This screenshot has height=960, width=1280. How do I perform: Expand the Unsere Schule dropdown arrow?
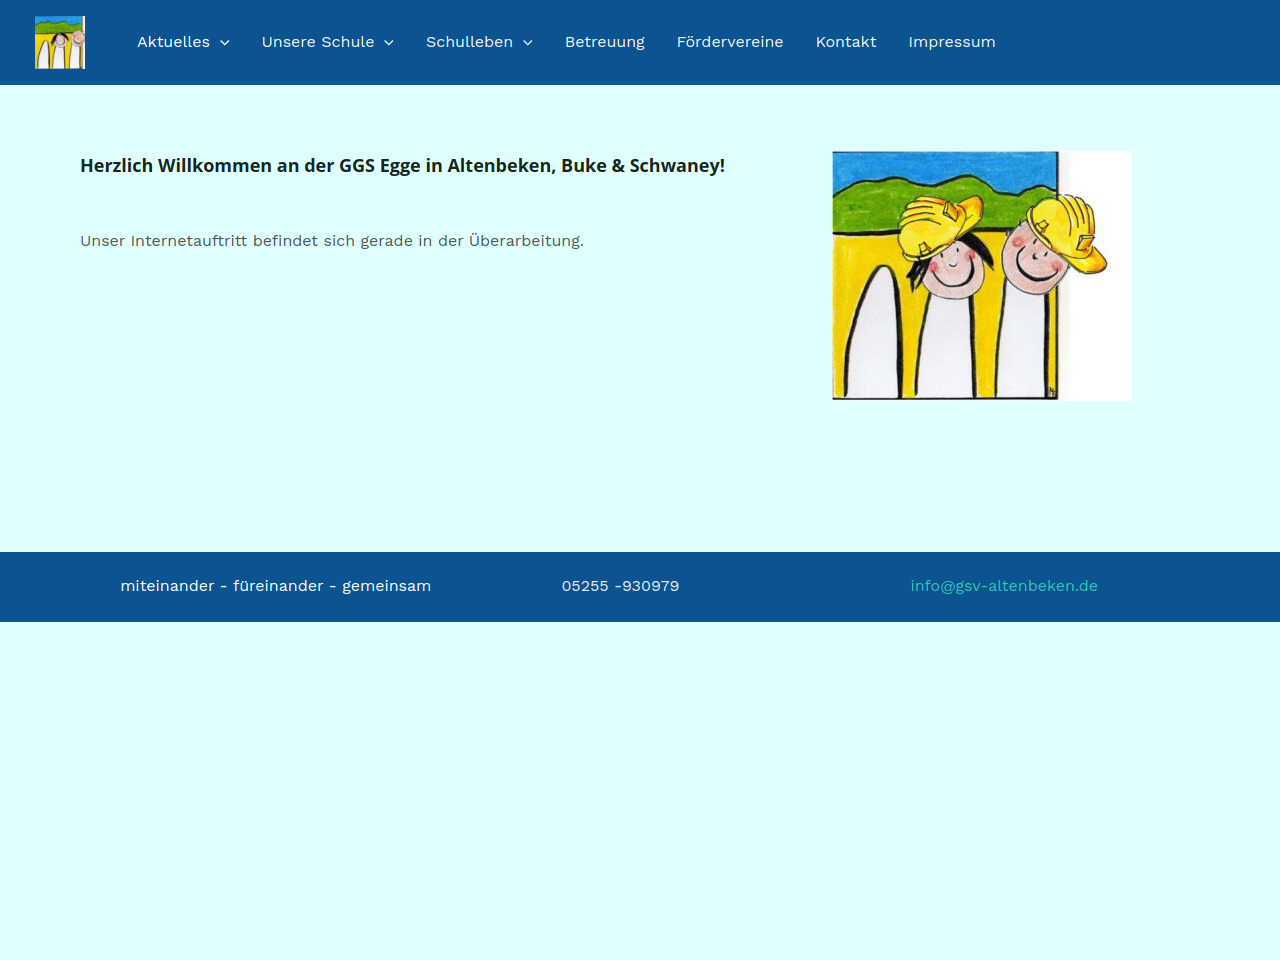[x=389, y=43]
